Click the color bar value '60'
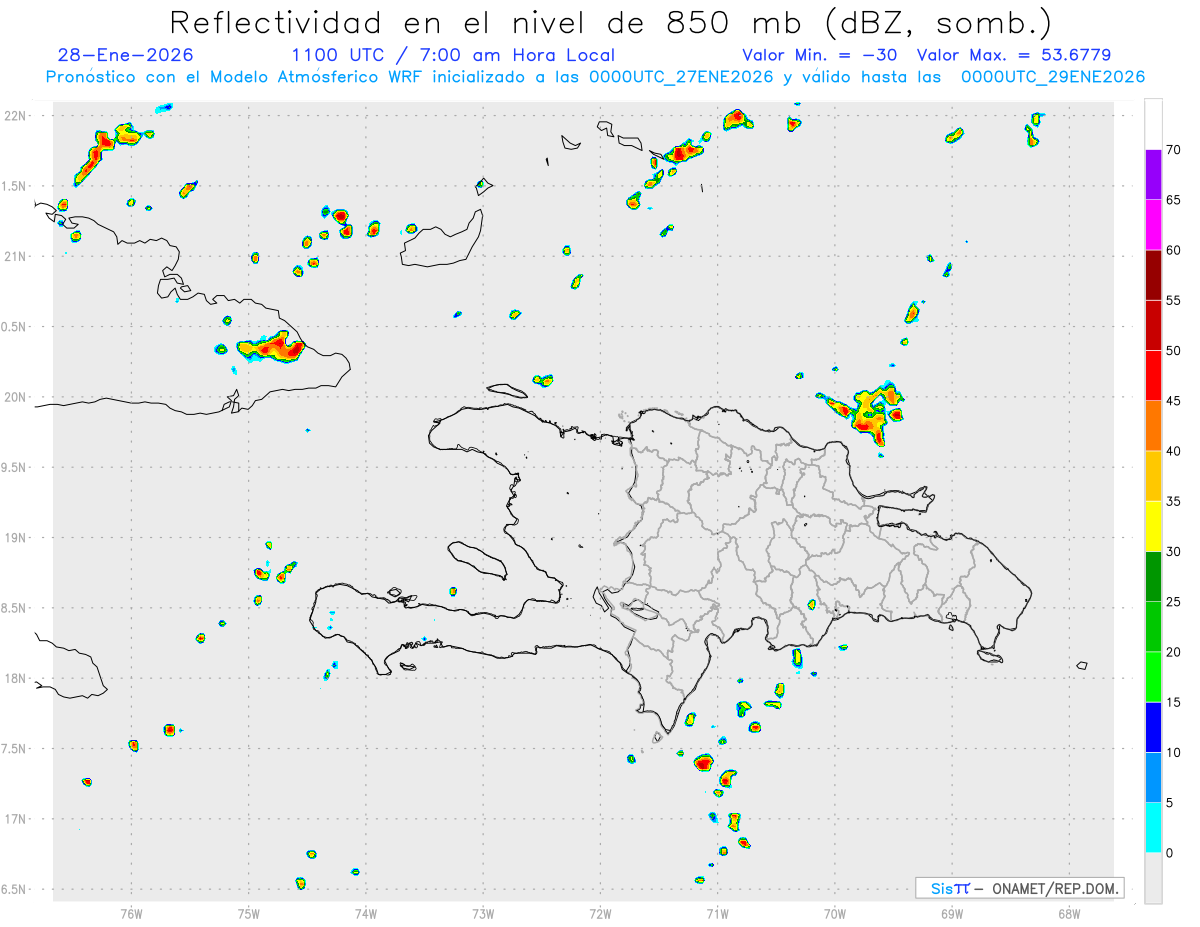 pos(1173,250)
